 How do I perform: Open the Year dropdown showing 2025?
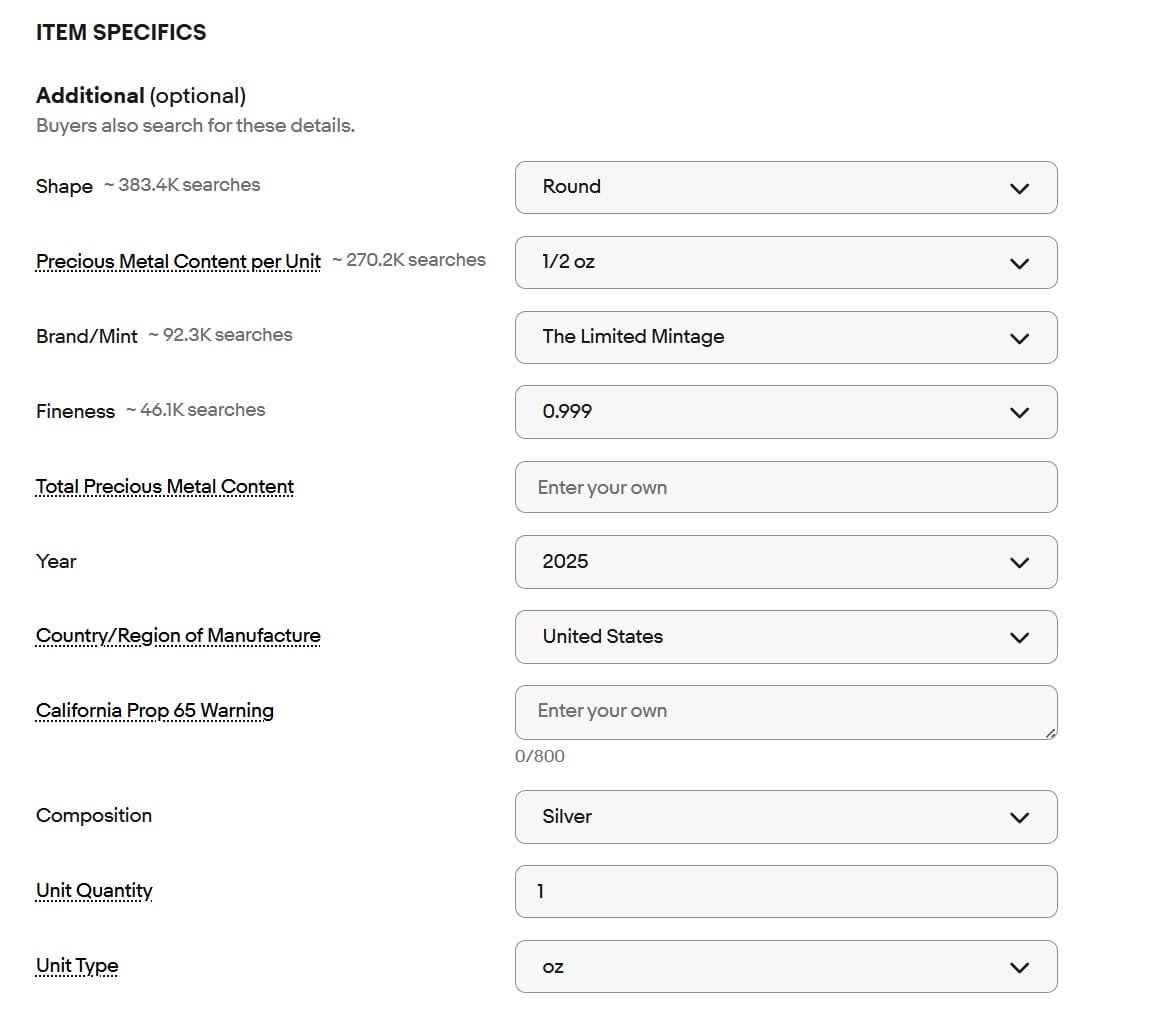[785, 561]
